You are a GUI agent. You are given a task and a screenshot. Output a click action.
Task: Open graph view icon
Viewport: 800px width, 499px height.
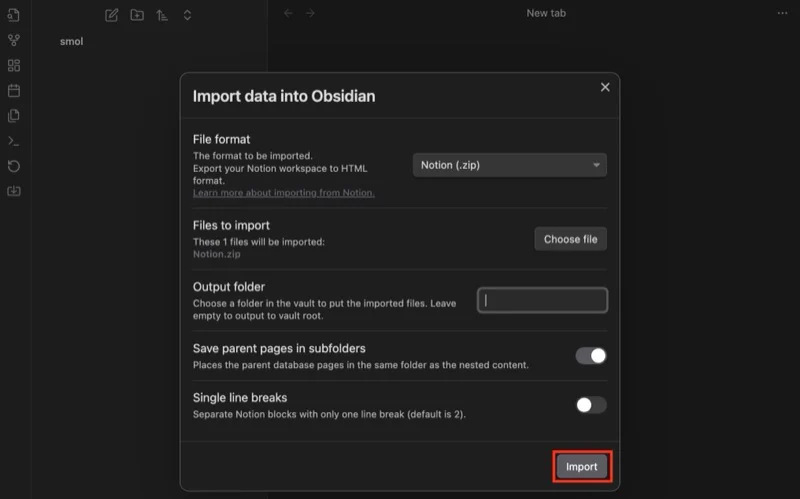pos(14,40)
